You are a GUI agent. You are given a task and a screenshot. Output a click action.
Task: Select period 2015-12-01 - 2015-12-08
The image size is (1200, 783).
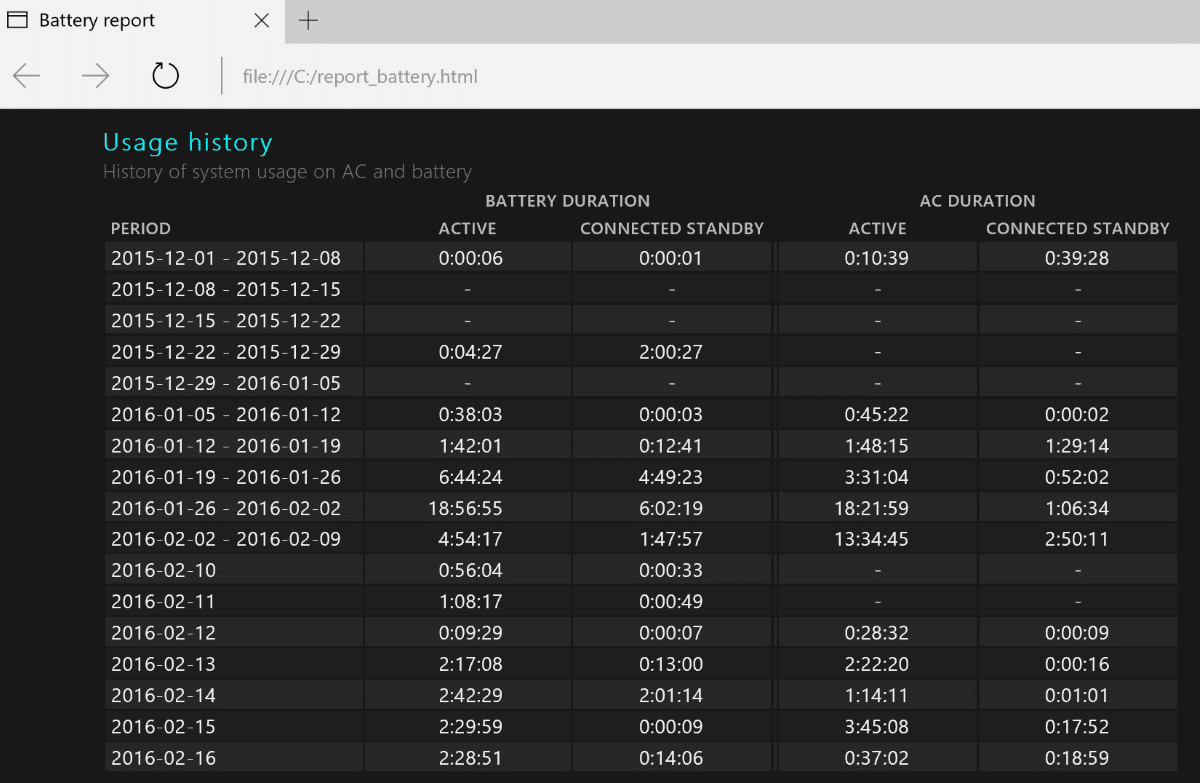(226, 258)
